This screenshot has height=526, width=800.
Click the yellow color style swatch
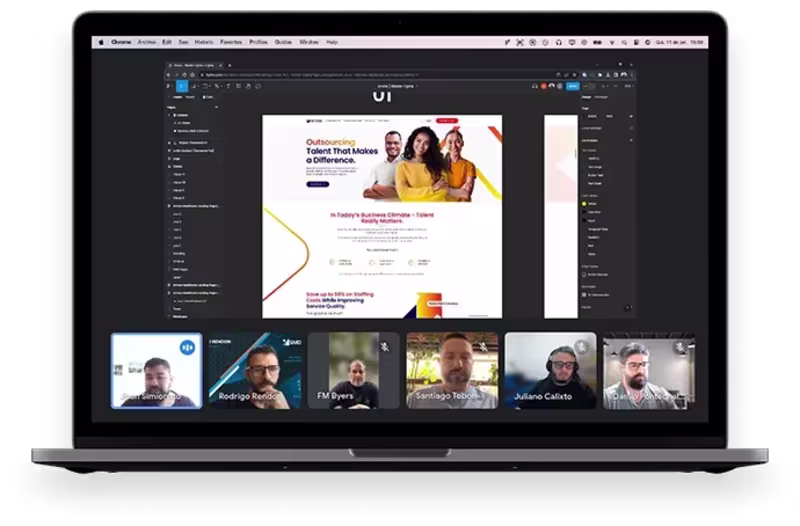[584, 204]
